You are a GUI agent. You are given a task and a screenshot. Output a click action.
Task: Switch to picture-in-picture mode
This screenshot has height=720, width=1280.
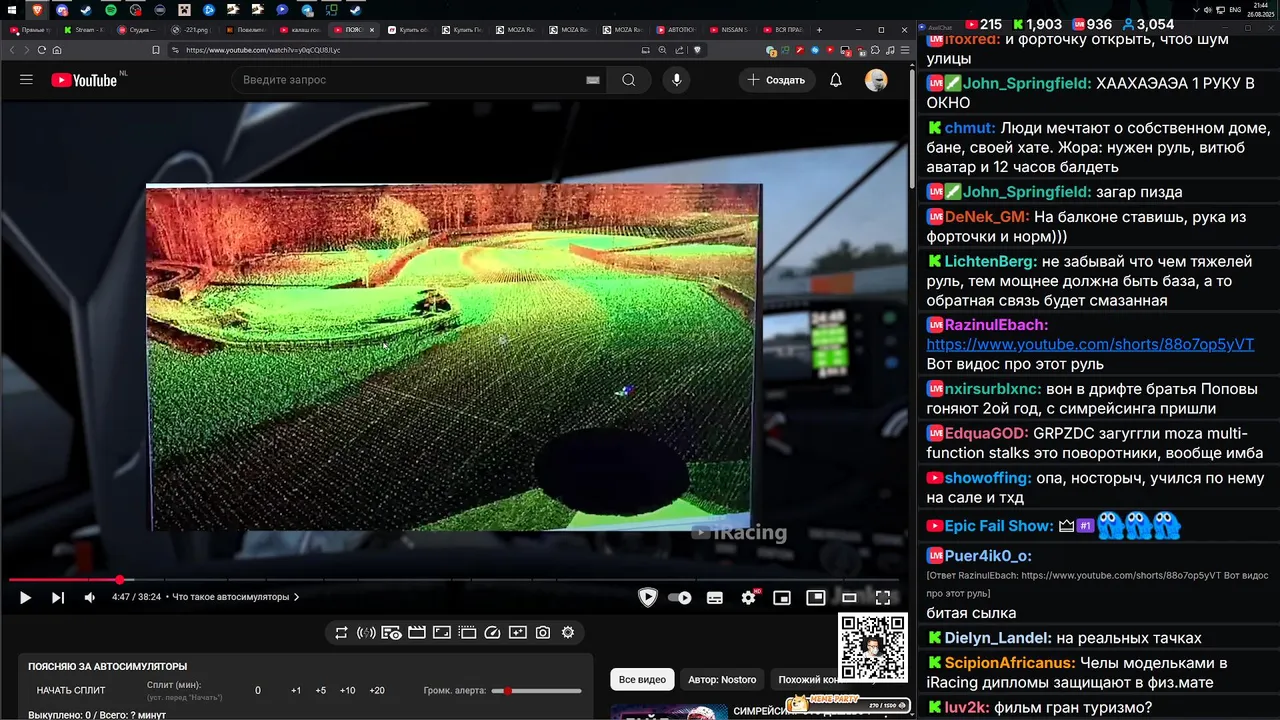816,597
